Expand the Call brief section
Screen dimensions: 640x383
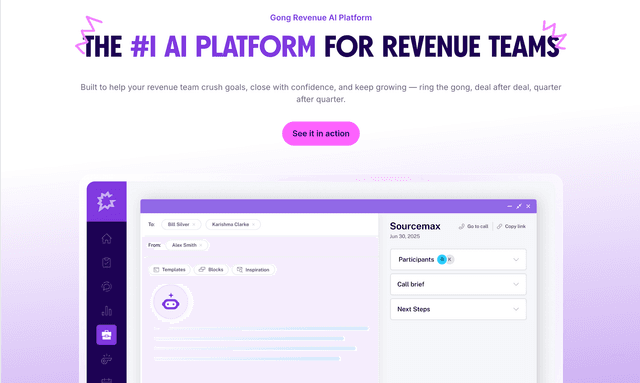458,285
